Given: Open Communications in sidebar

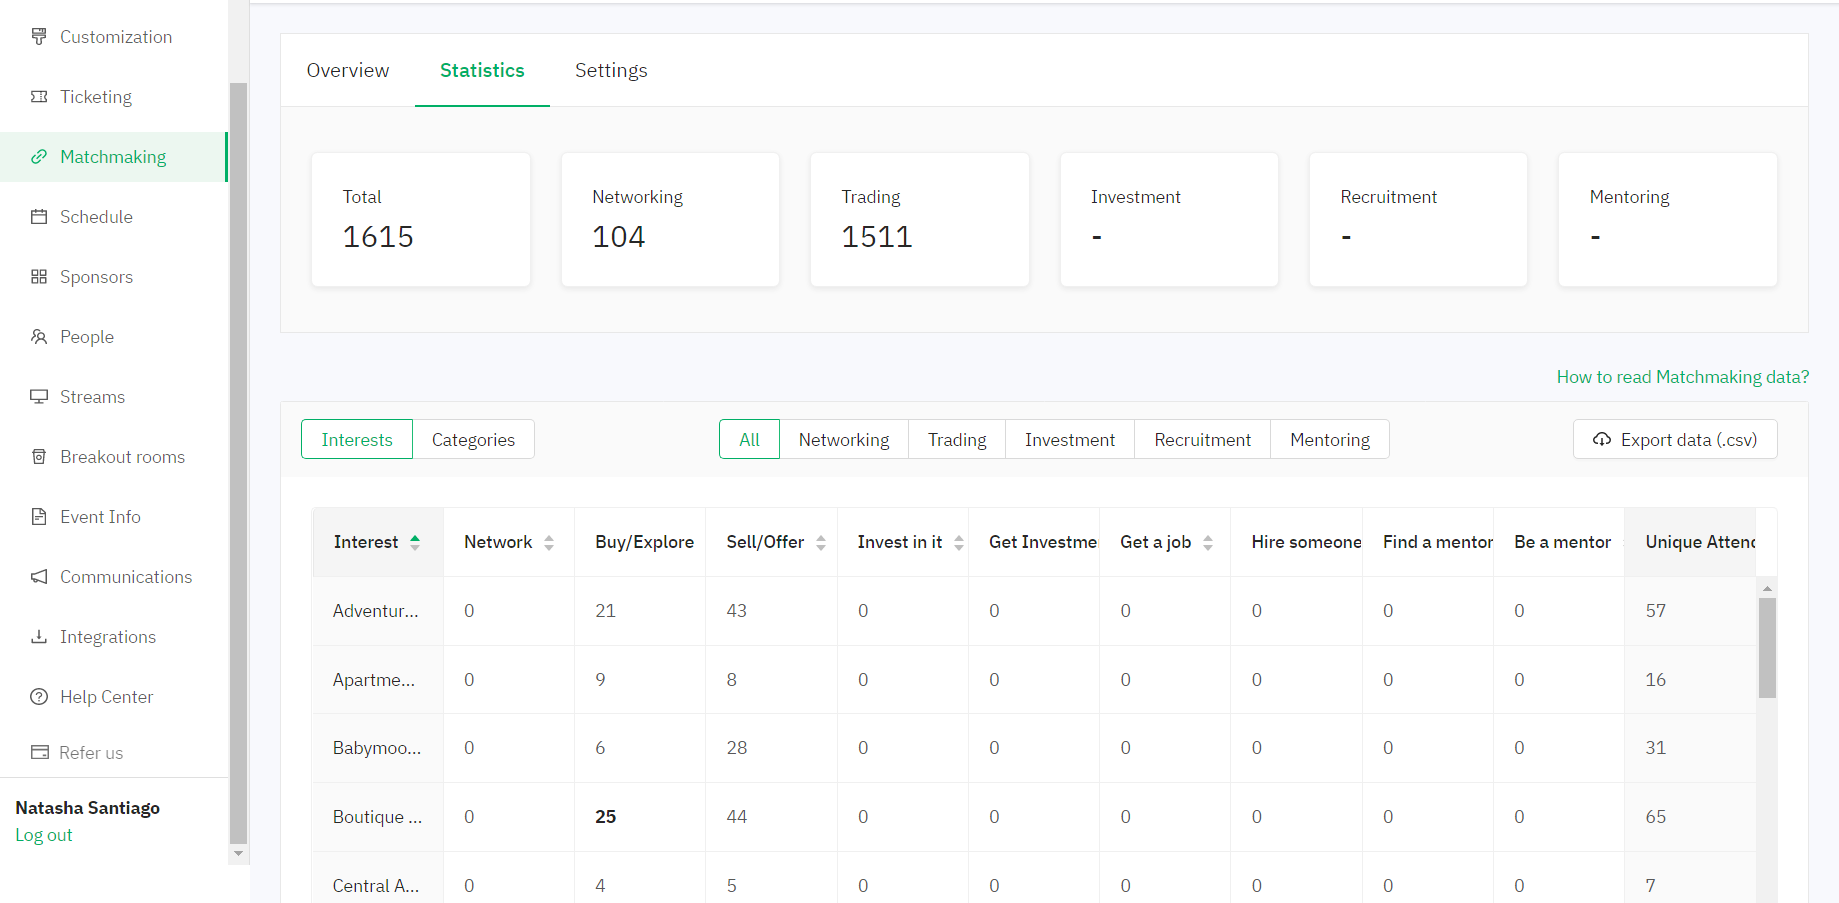Looking at the screenshot, I should coord(114,577).
